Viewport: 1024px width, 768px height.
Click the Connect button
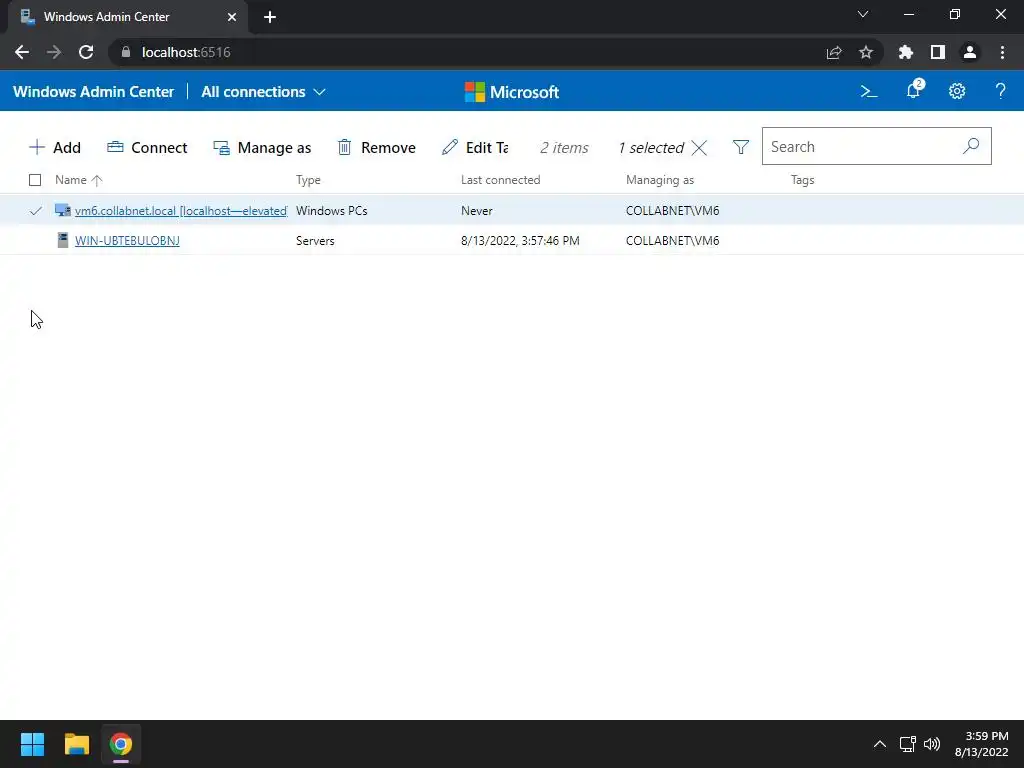pos(147,148)
